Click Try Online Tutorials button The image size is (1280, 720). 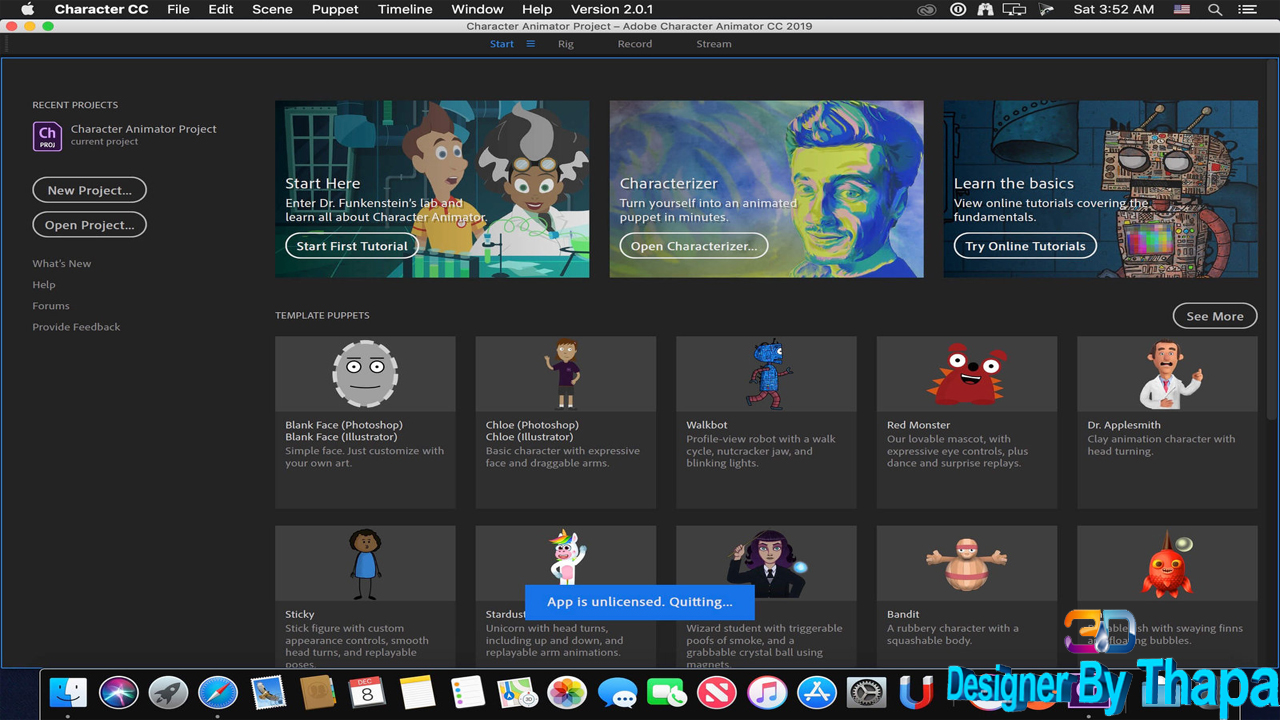(1025, 246)
